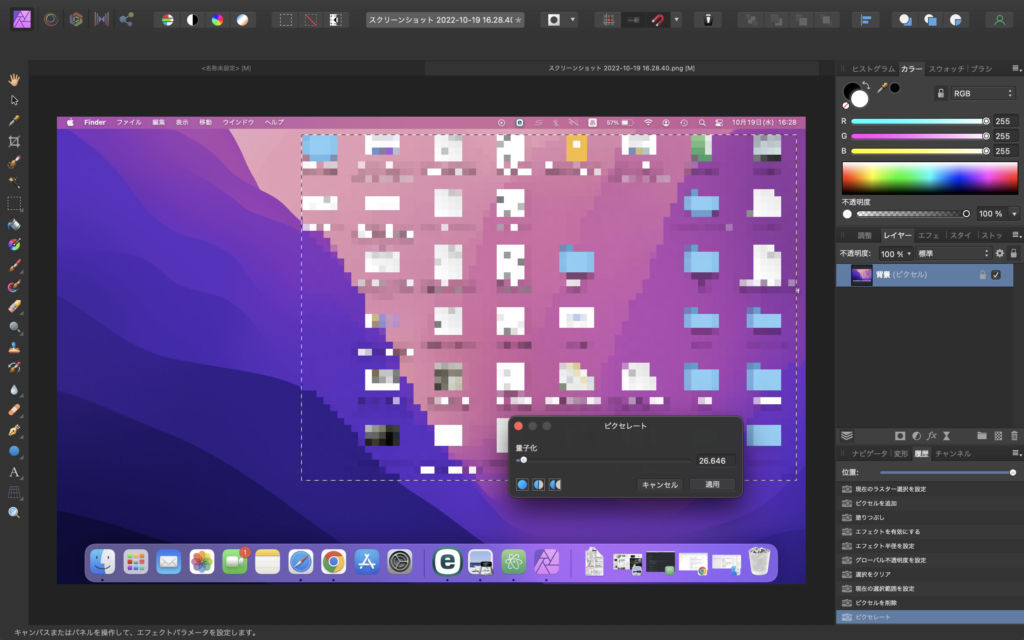Viewport: 1024px width, 640px height.
Task: Select the Text tool marked A
Action: coord(14,471)
